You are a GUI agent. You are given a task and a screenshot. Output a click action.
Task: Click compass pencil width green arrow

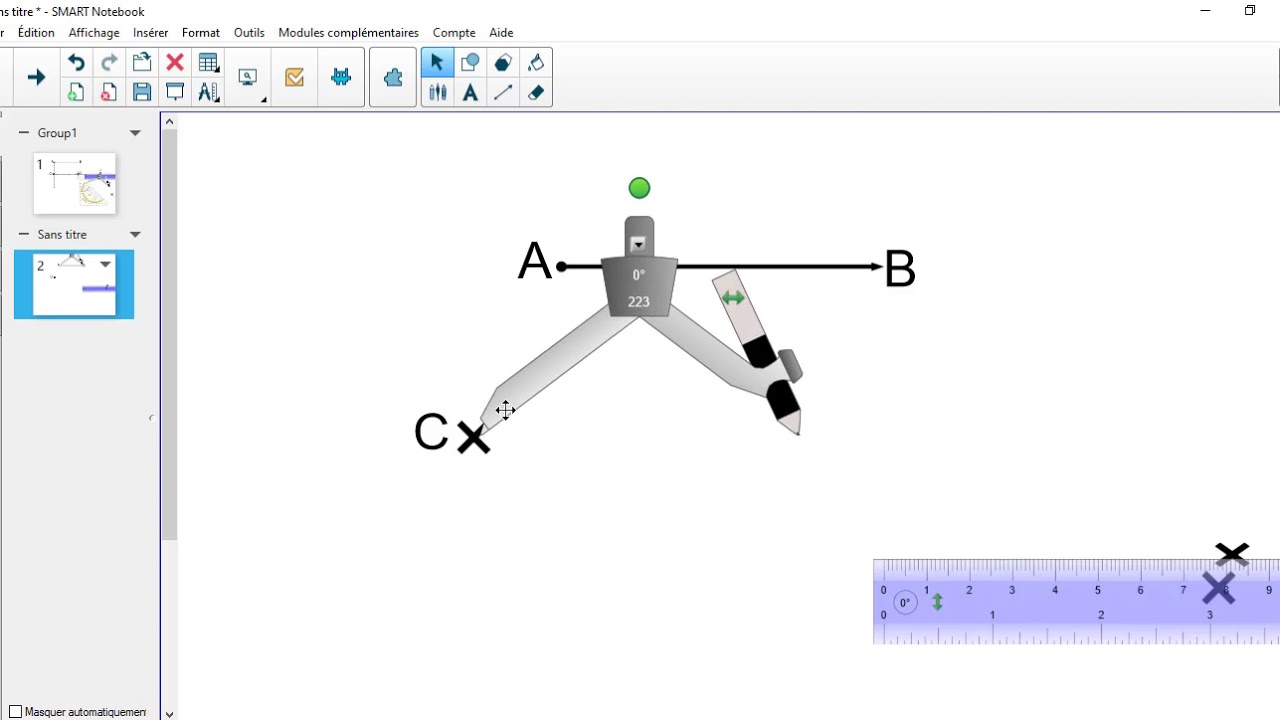pyautogui.click(x=733, y=298)
